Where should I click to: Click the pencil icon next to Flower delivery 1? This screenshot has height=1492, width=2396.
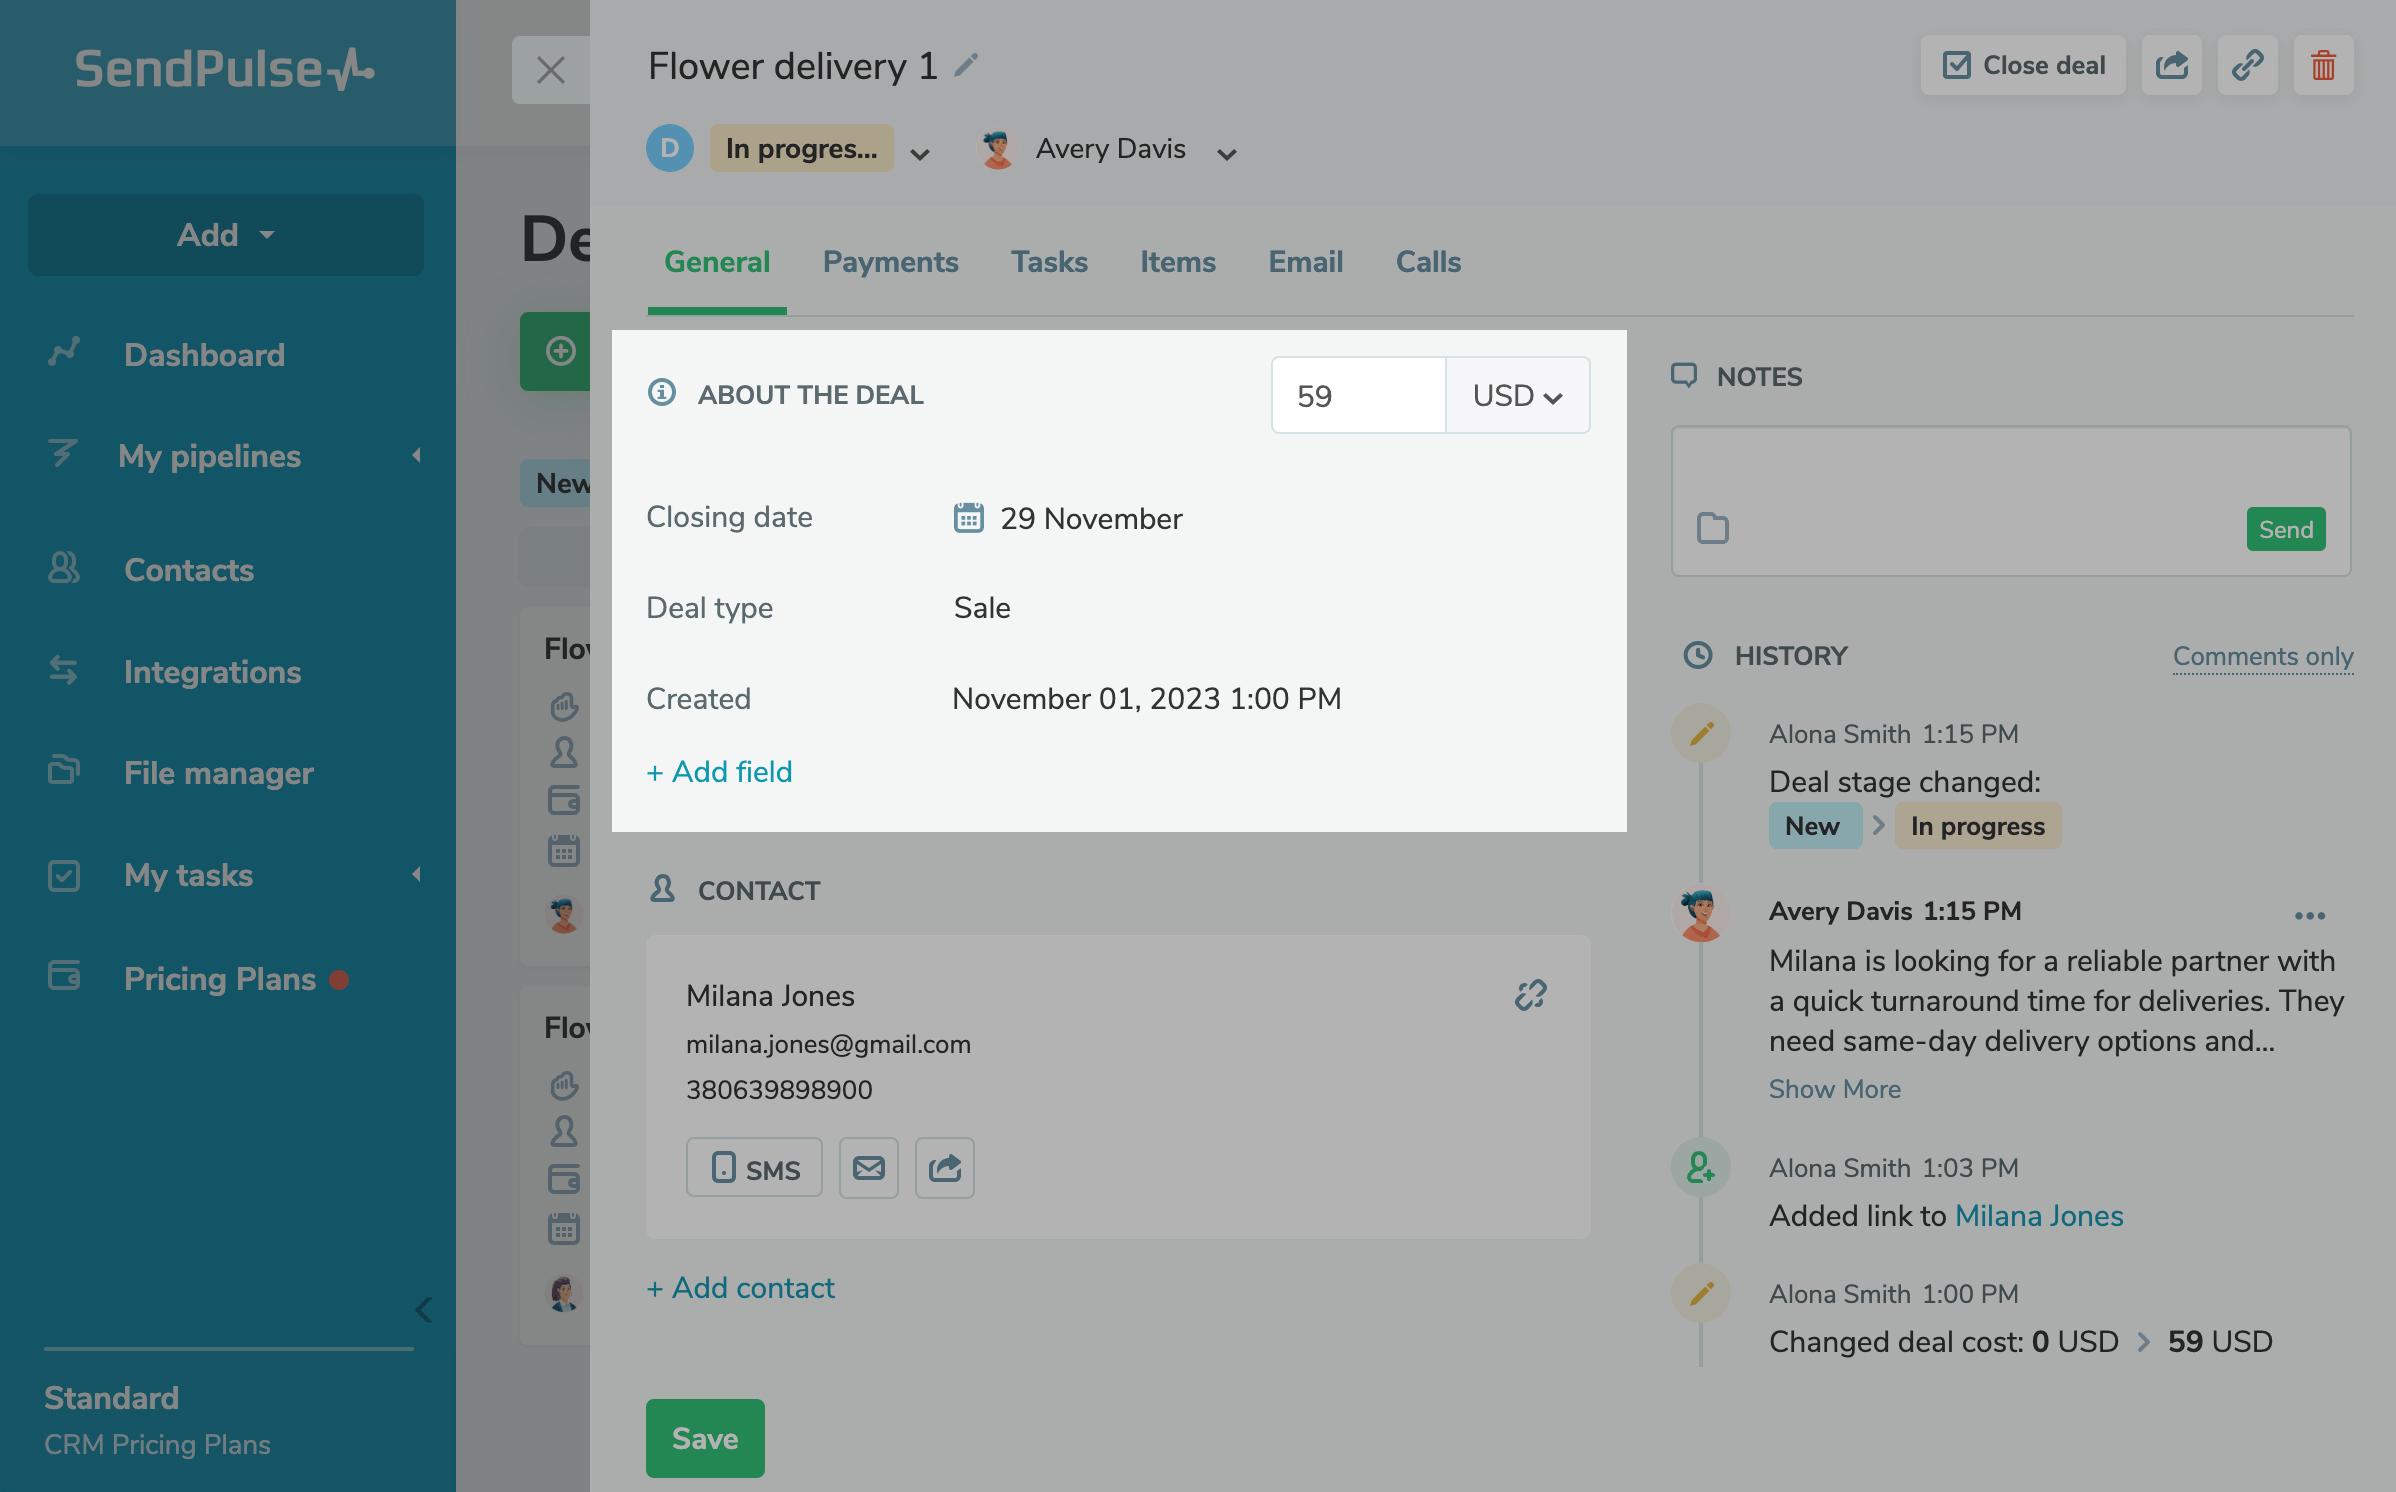tap(965, 66)
